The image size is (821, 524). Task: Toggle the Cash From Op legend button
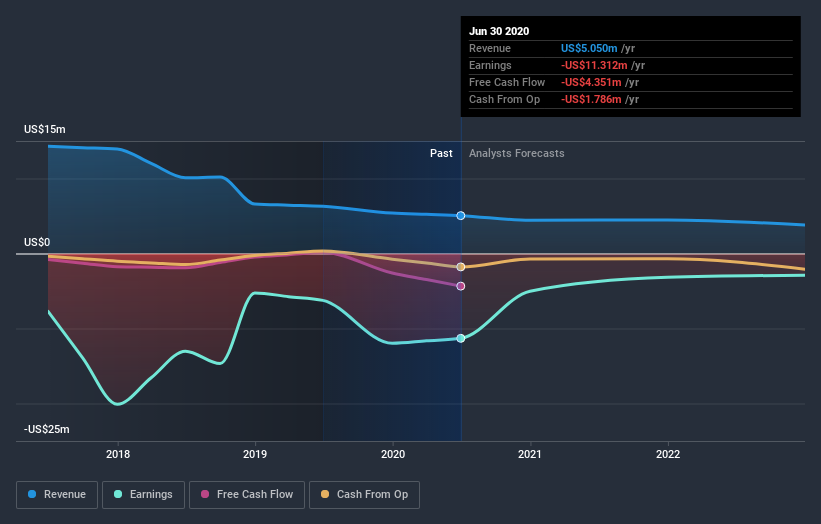point(364,495)
